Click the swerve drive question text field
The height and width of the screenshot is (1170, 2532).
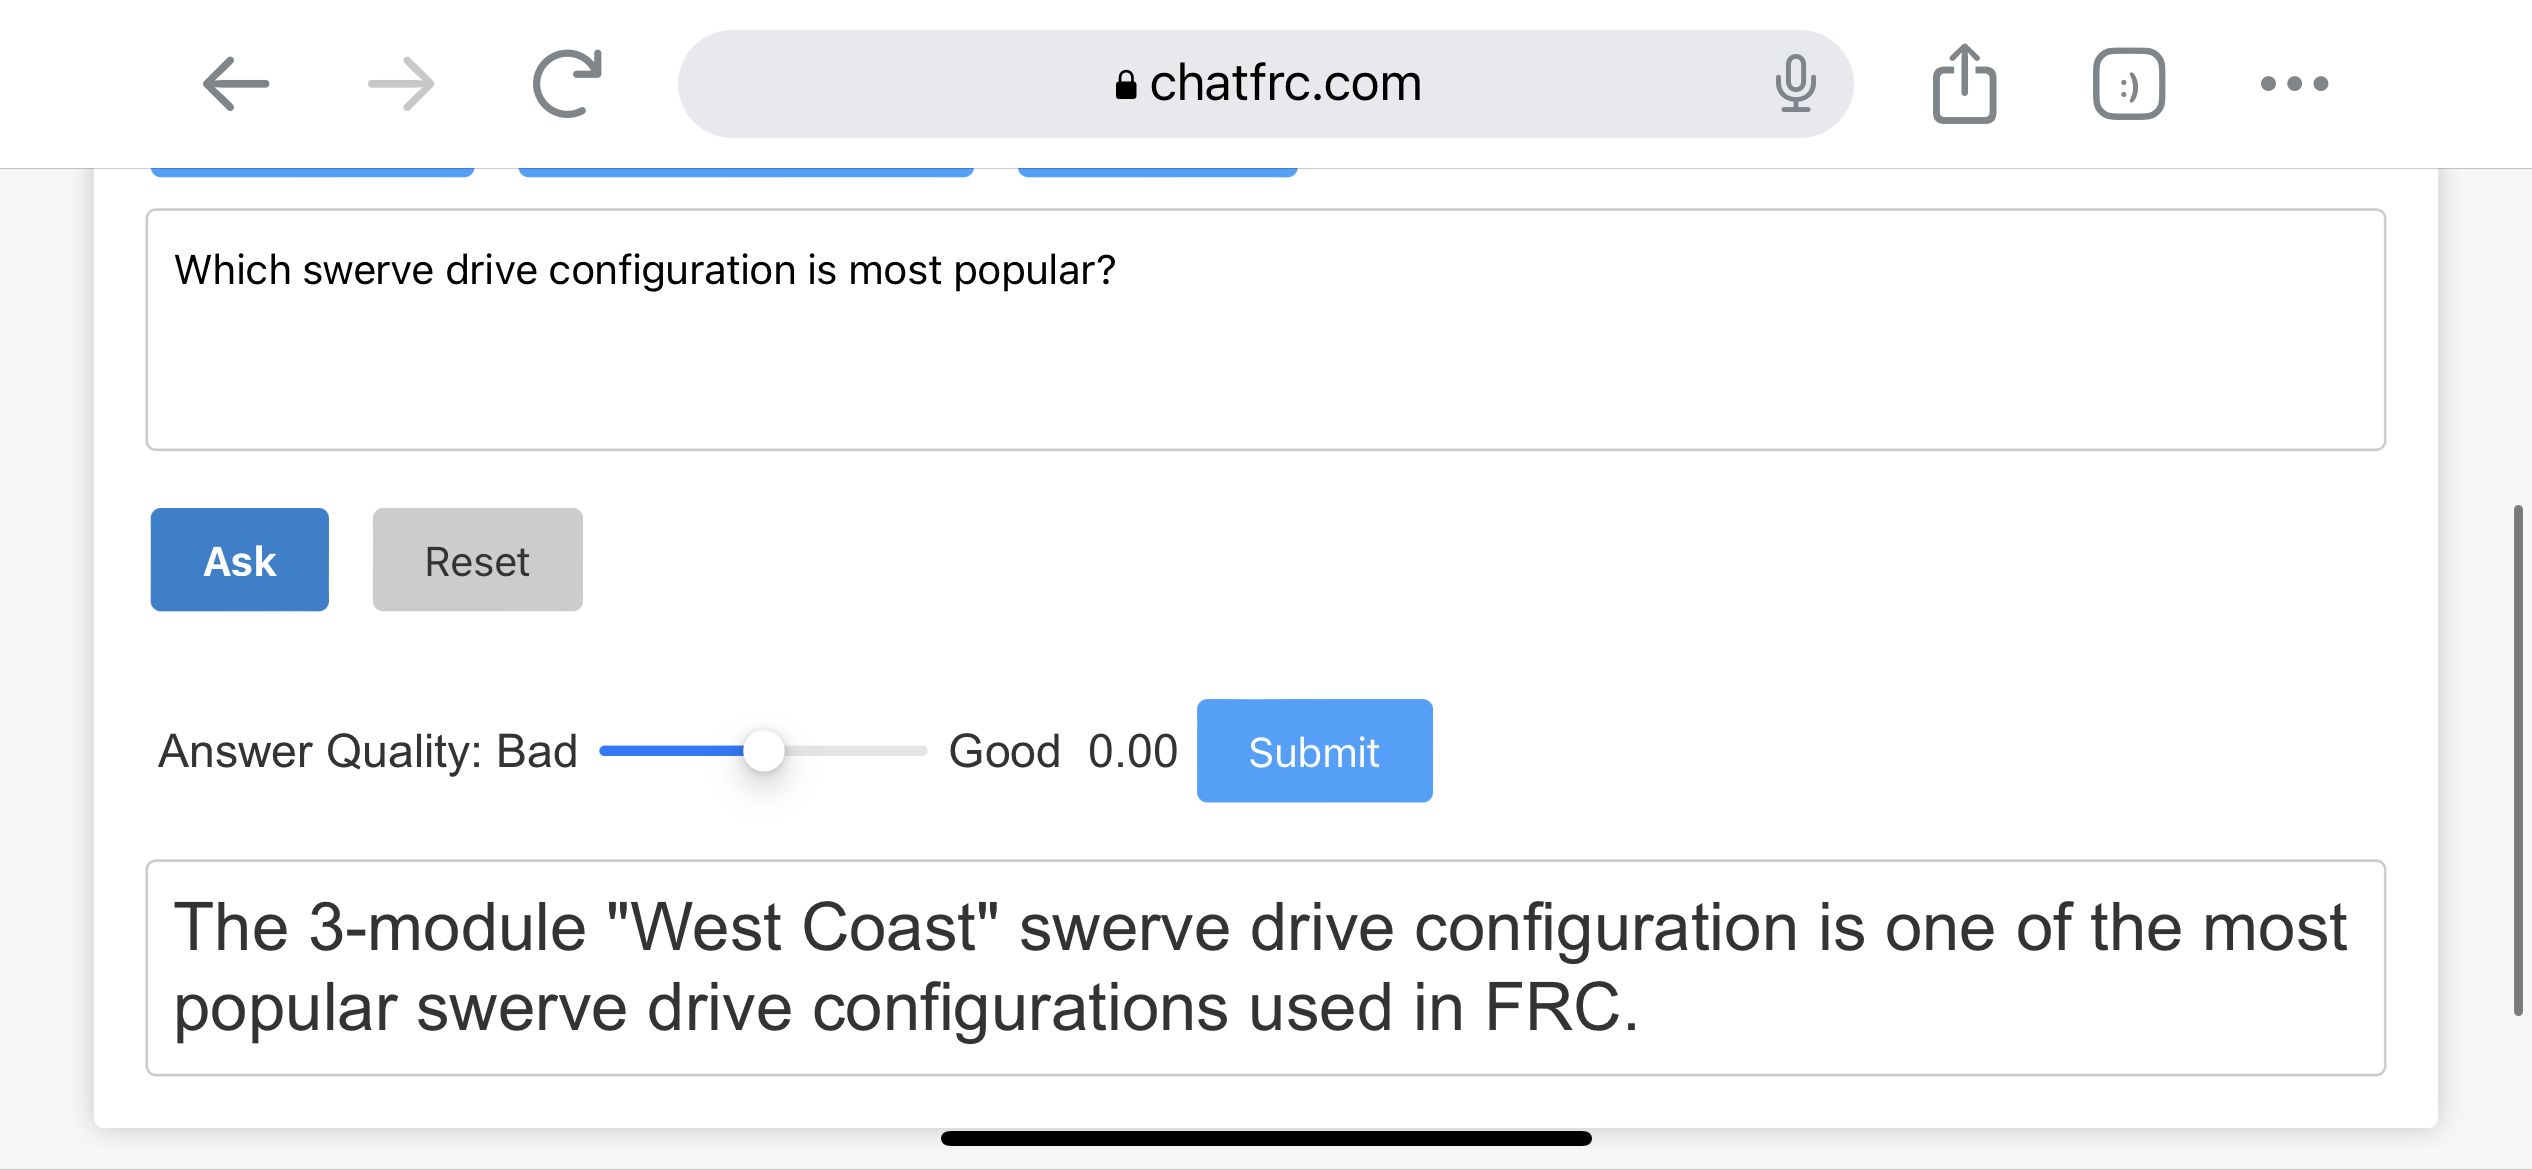click(1265, 330)
